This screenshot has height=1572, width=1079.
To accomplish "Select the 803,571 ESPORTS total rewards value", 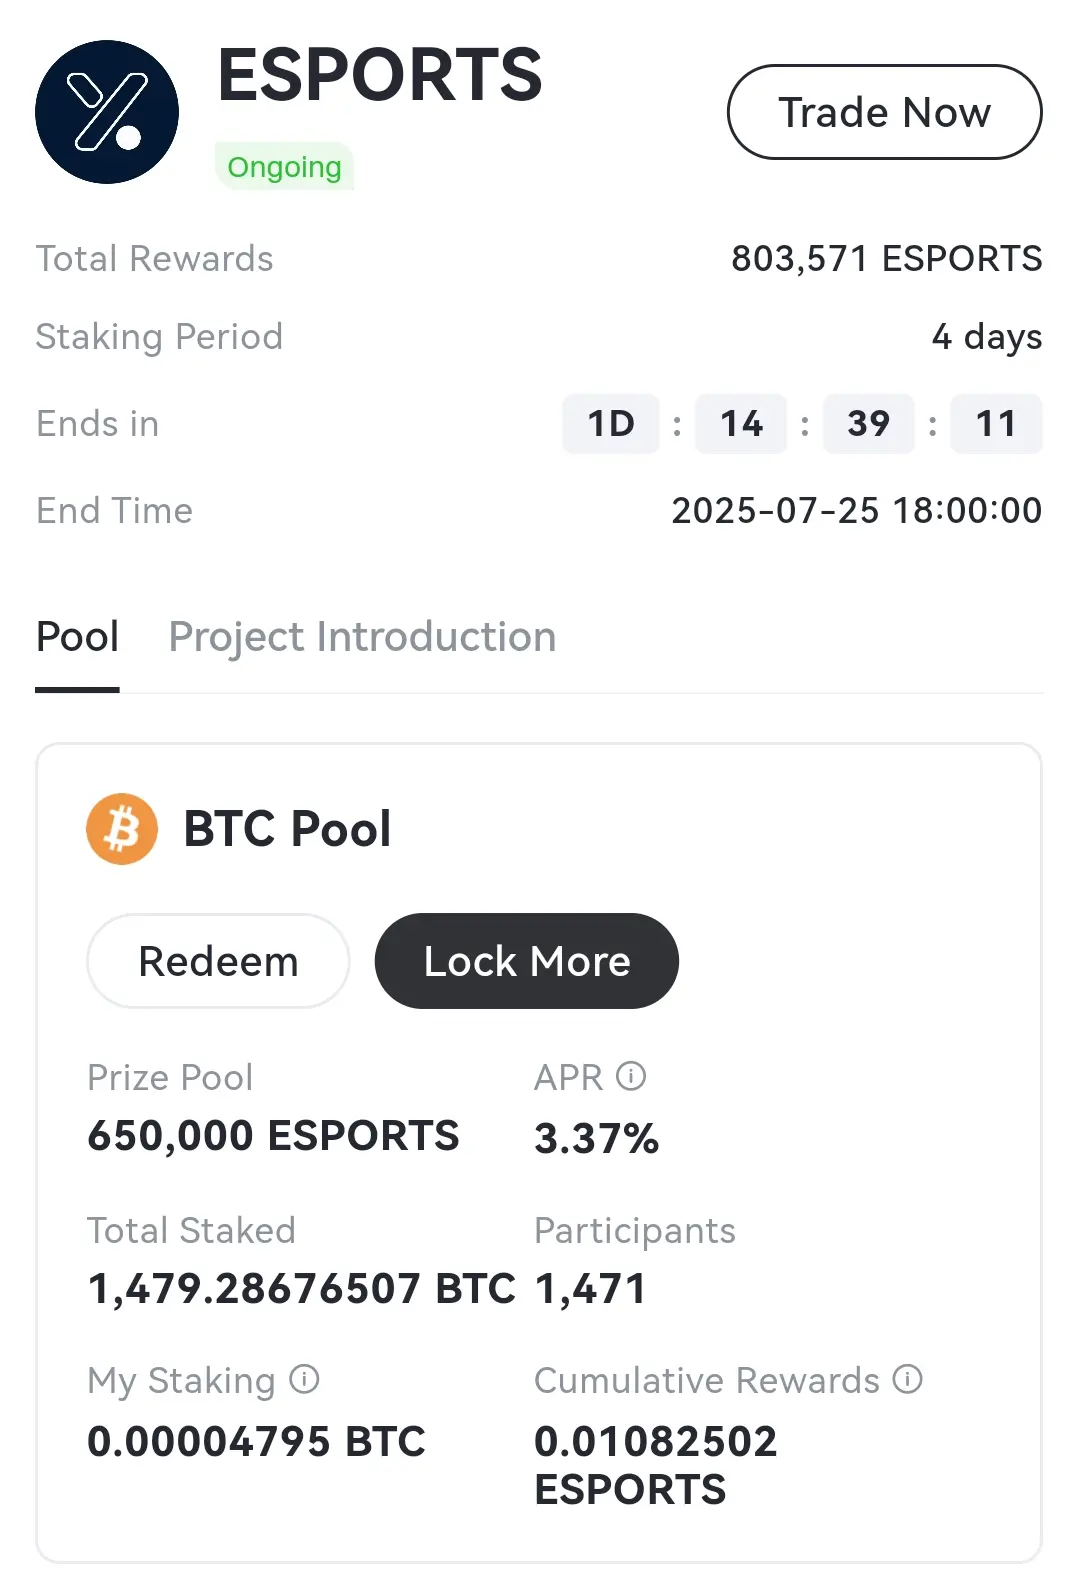I will [x=887, y=259].
